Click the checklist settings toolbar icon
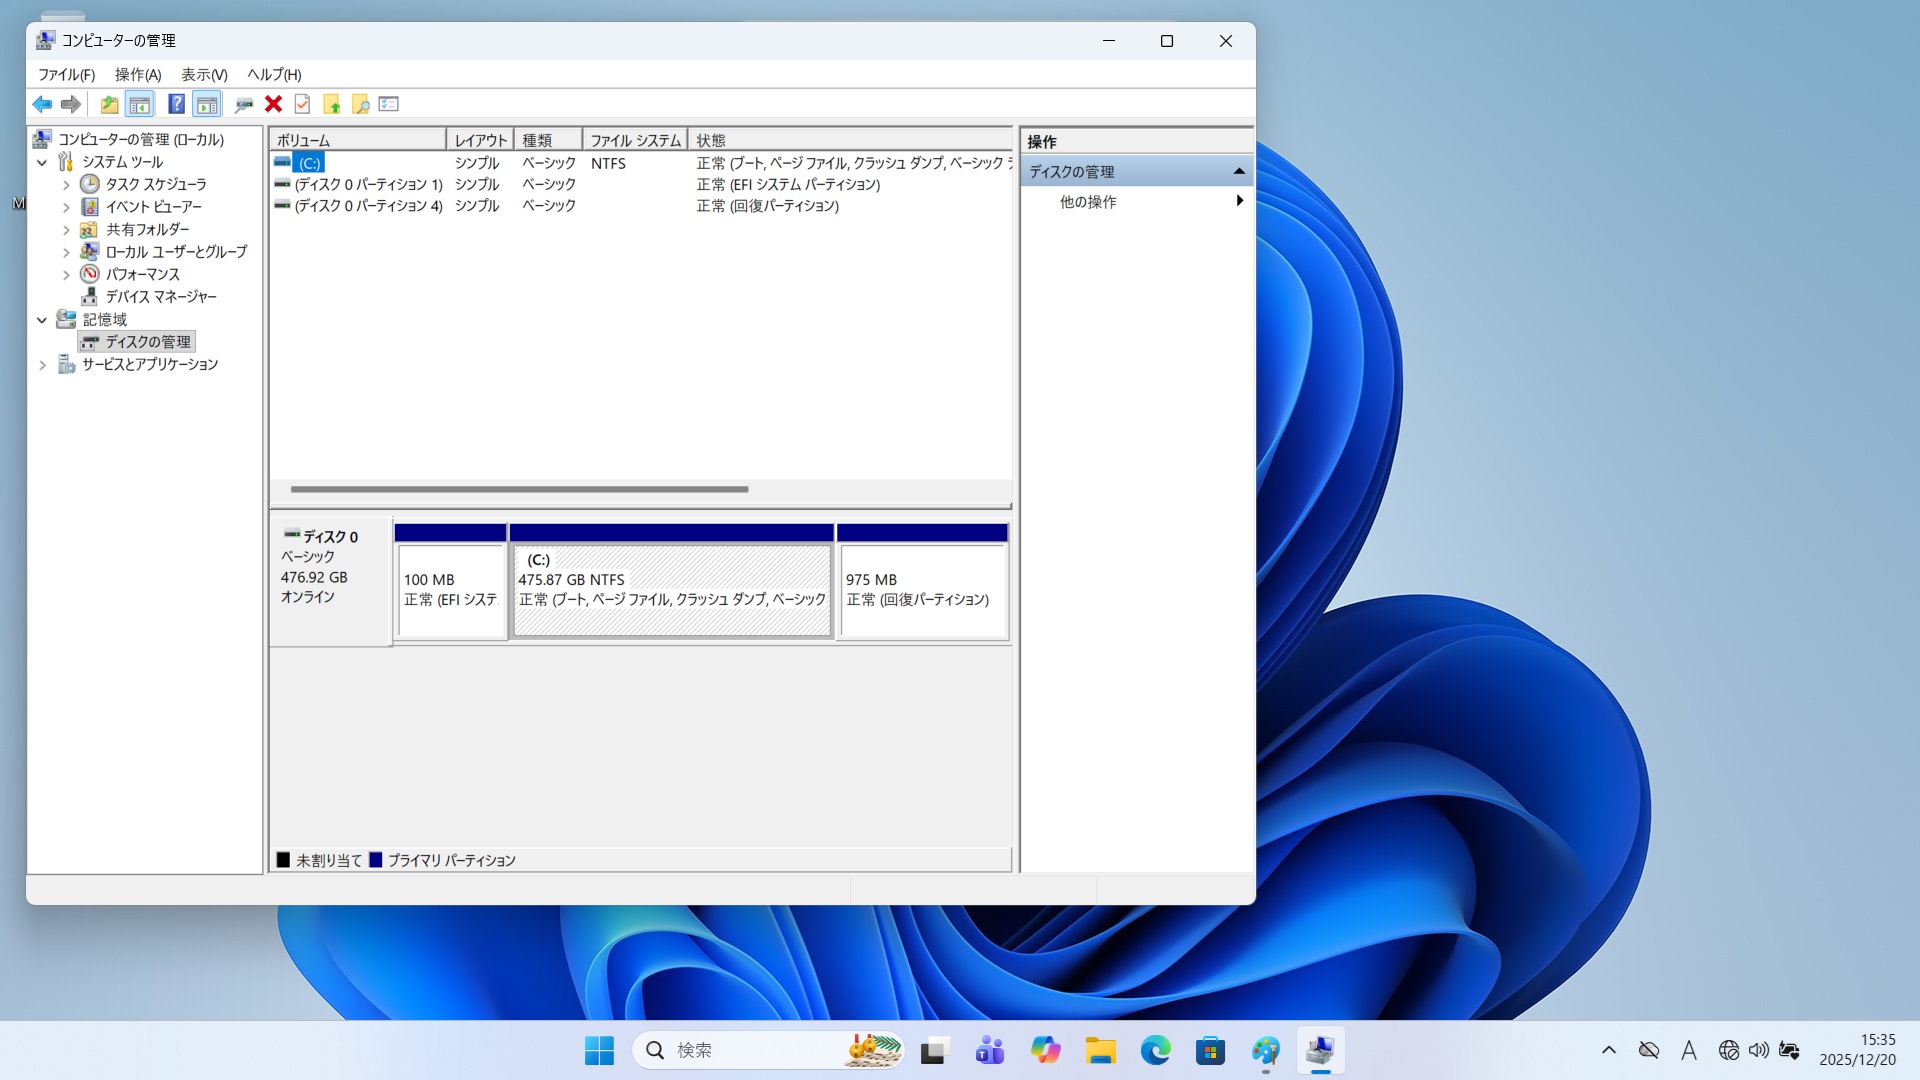 [389, 104]
